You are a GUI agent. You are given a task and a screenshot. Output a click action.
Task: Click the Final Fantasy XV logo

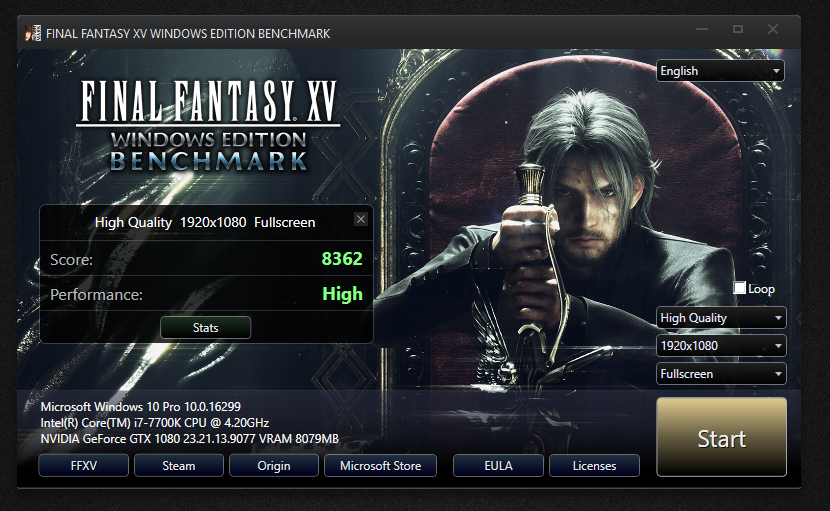tap(209, 126)
